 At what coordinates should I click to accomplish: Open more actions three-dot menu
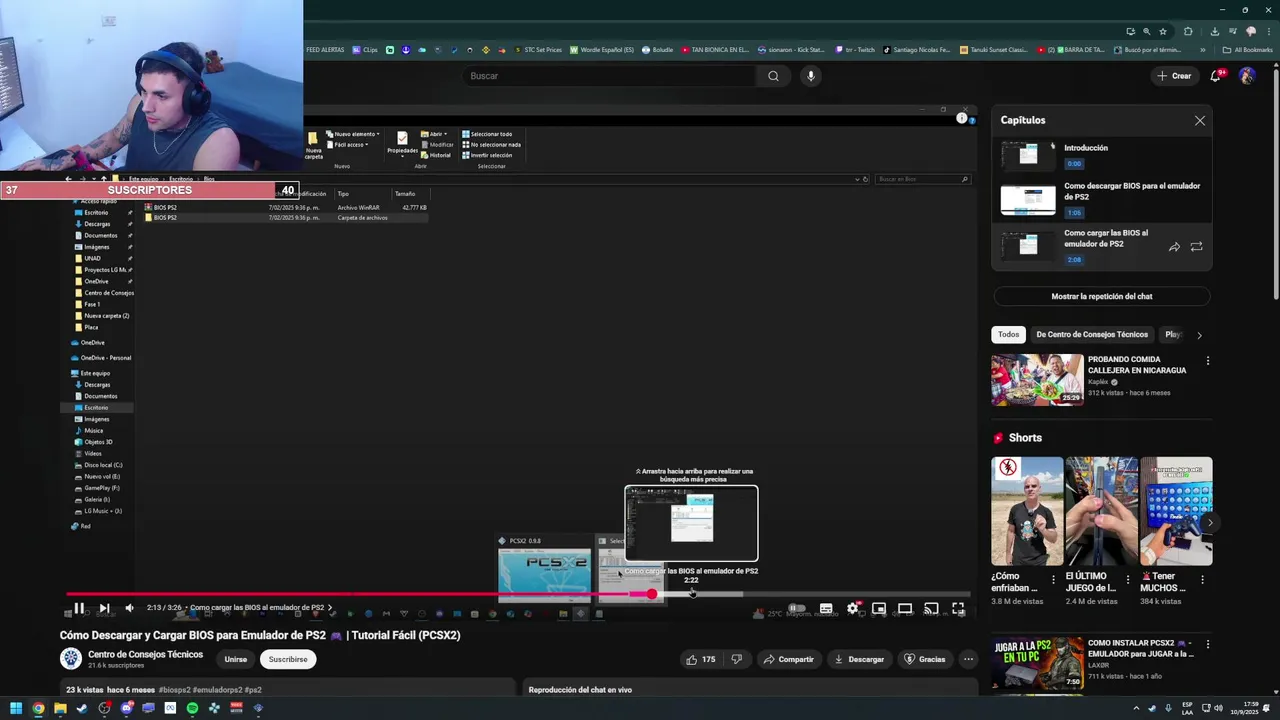968,659
